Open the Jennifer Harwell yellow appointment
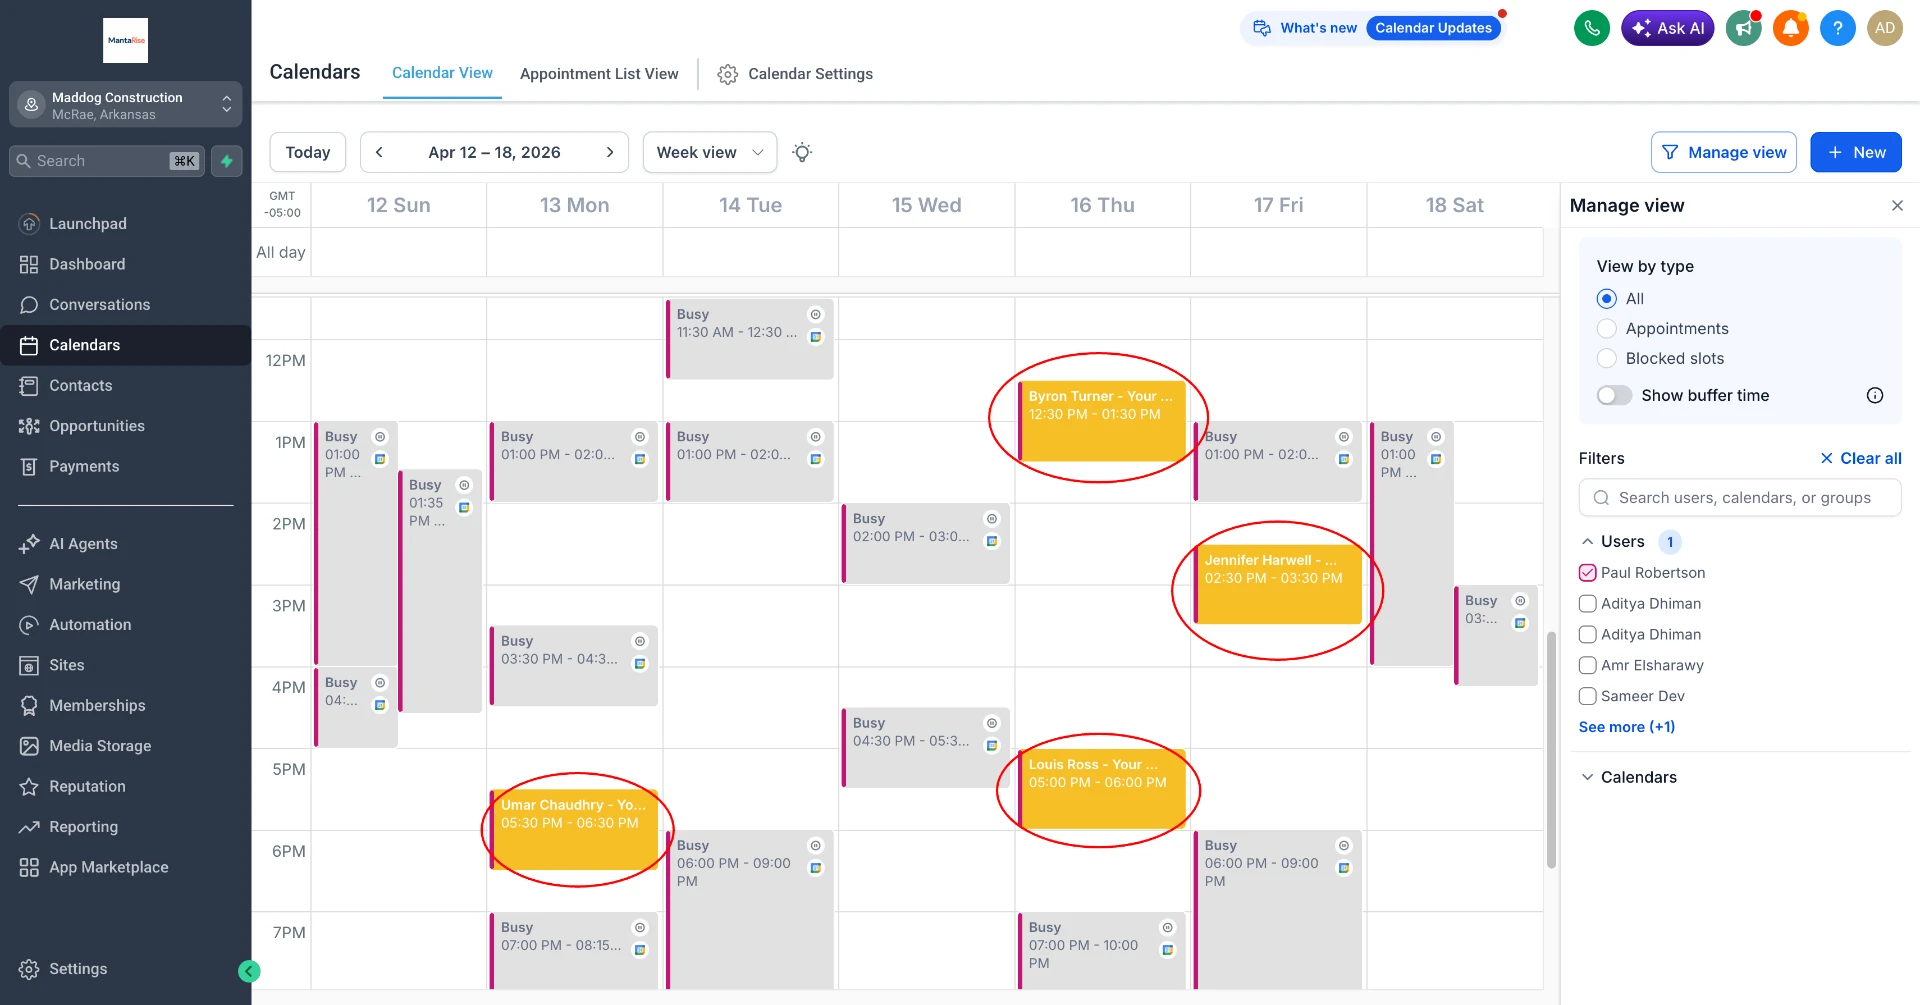The height and width of the screenshot is (1005, 1920). coord(1278,584)
